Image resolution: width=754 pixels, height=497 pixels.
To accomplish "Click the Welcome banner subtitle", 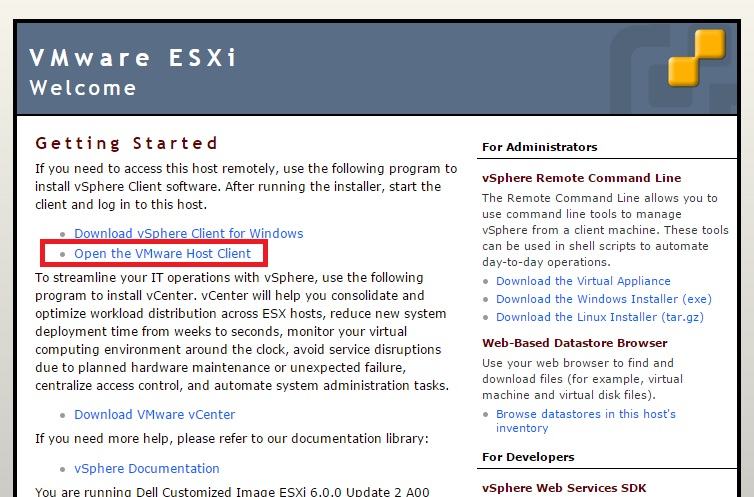I will tap(83, 88).
